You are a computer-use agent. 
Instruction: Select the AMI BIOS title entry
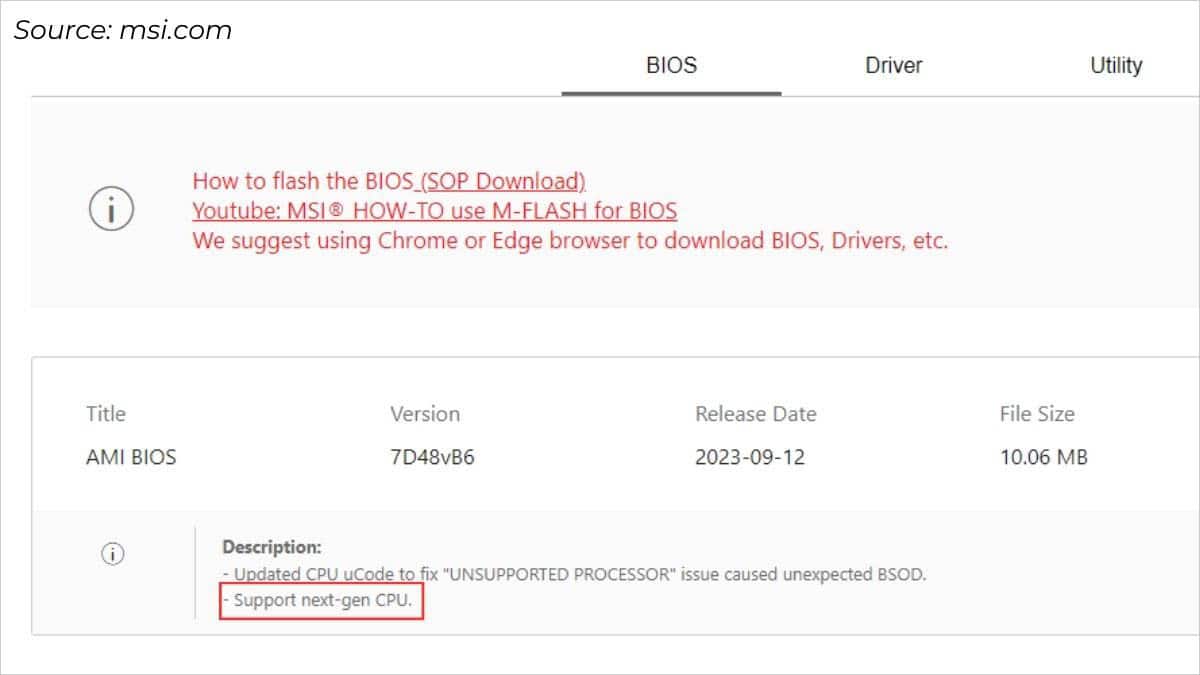131,458
